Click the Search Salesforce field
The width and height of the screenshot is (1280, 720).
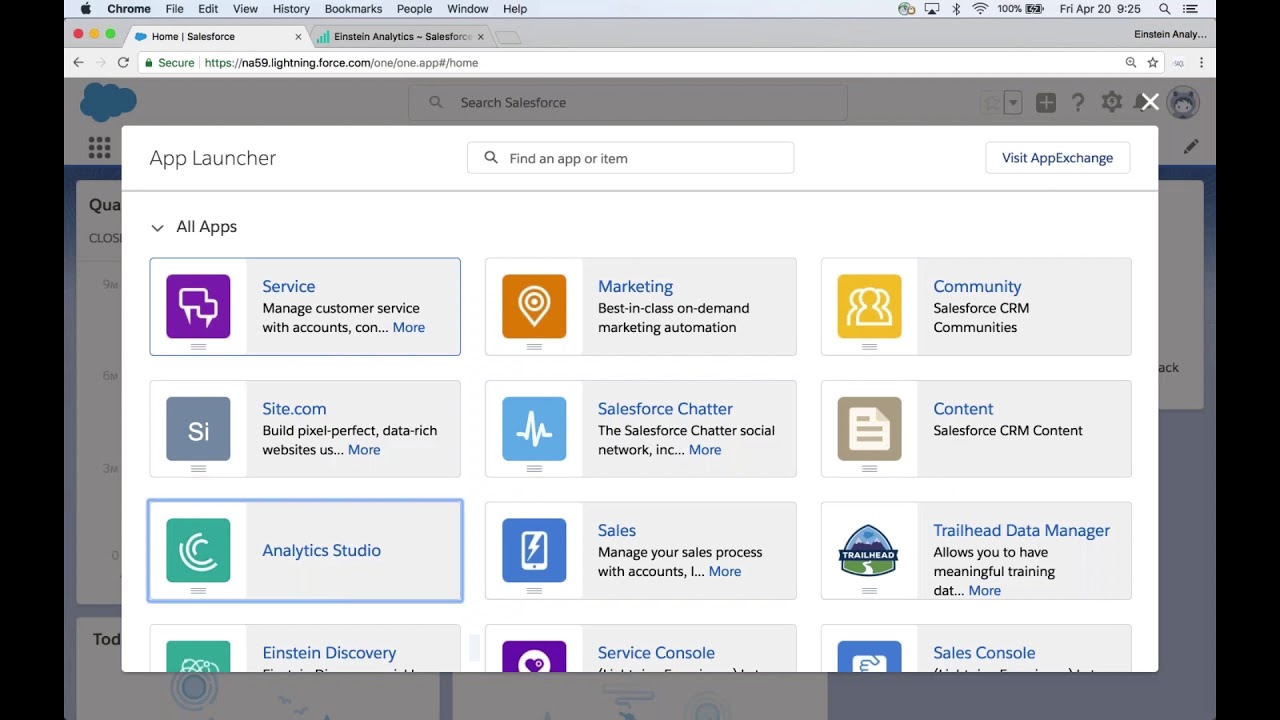point(627,102)
